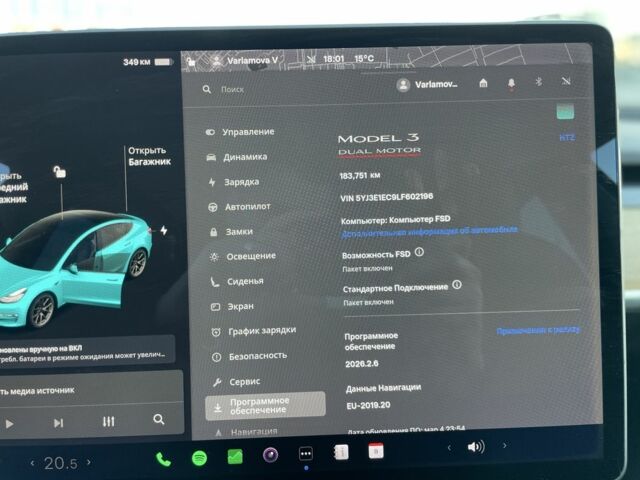
Task: Open the all apps three-dots launcher
Action: pyautogui.click(x=306, y=454)
